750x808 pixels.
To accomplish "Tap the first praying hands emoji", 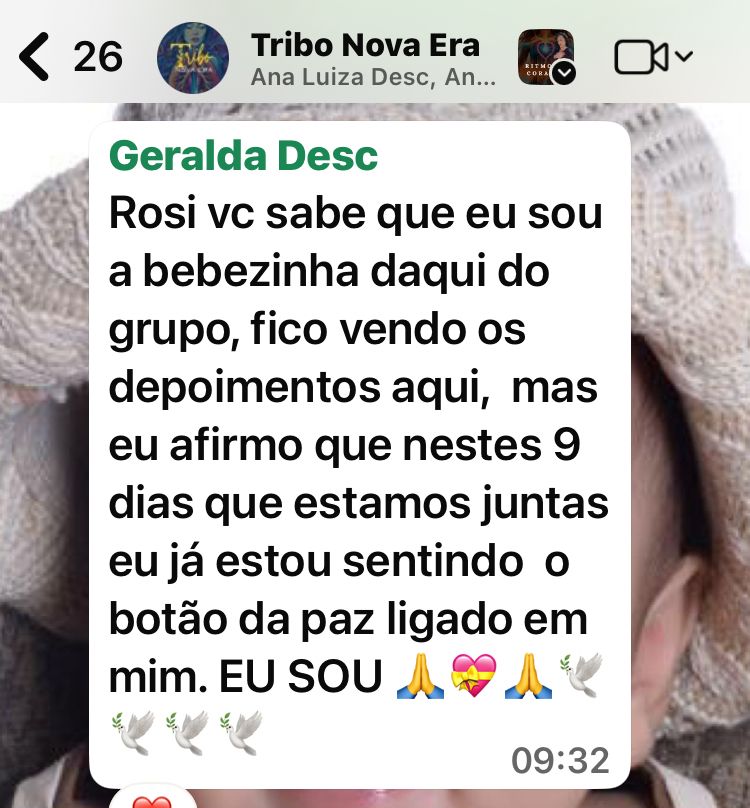I will (x=420, y=676).
